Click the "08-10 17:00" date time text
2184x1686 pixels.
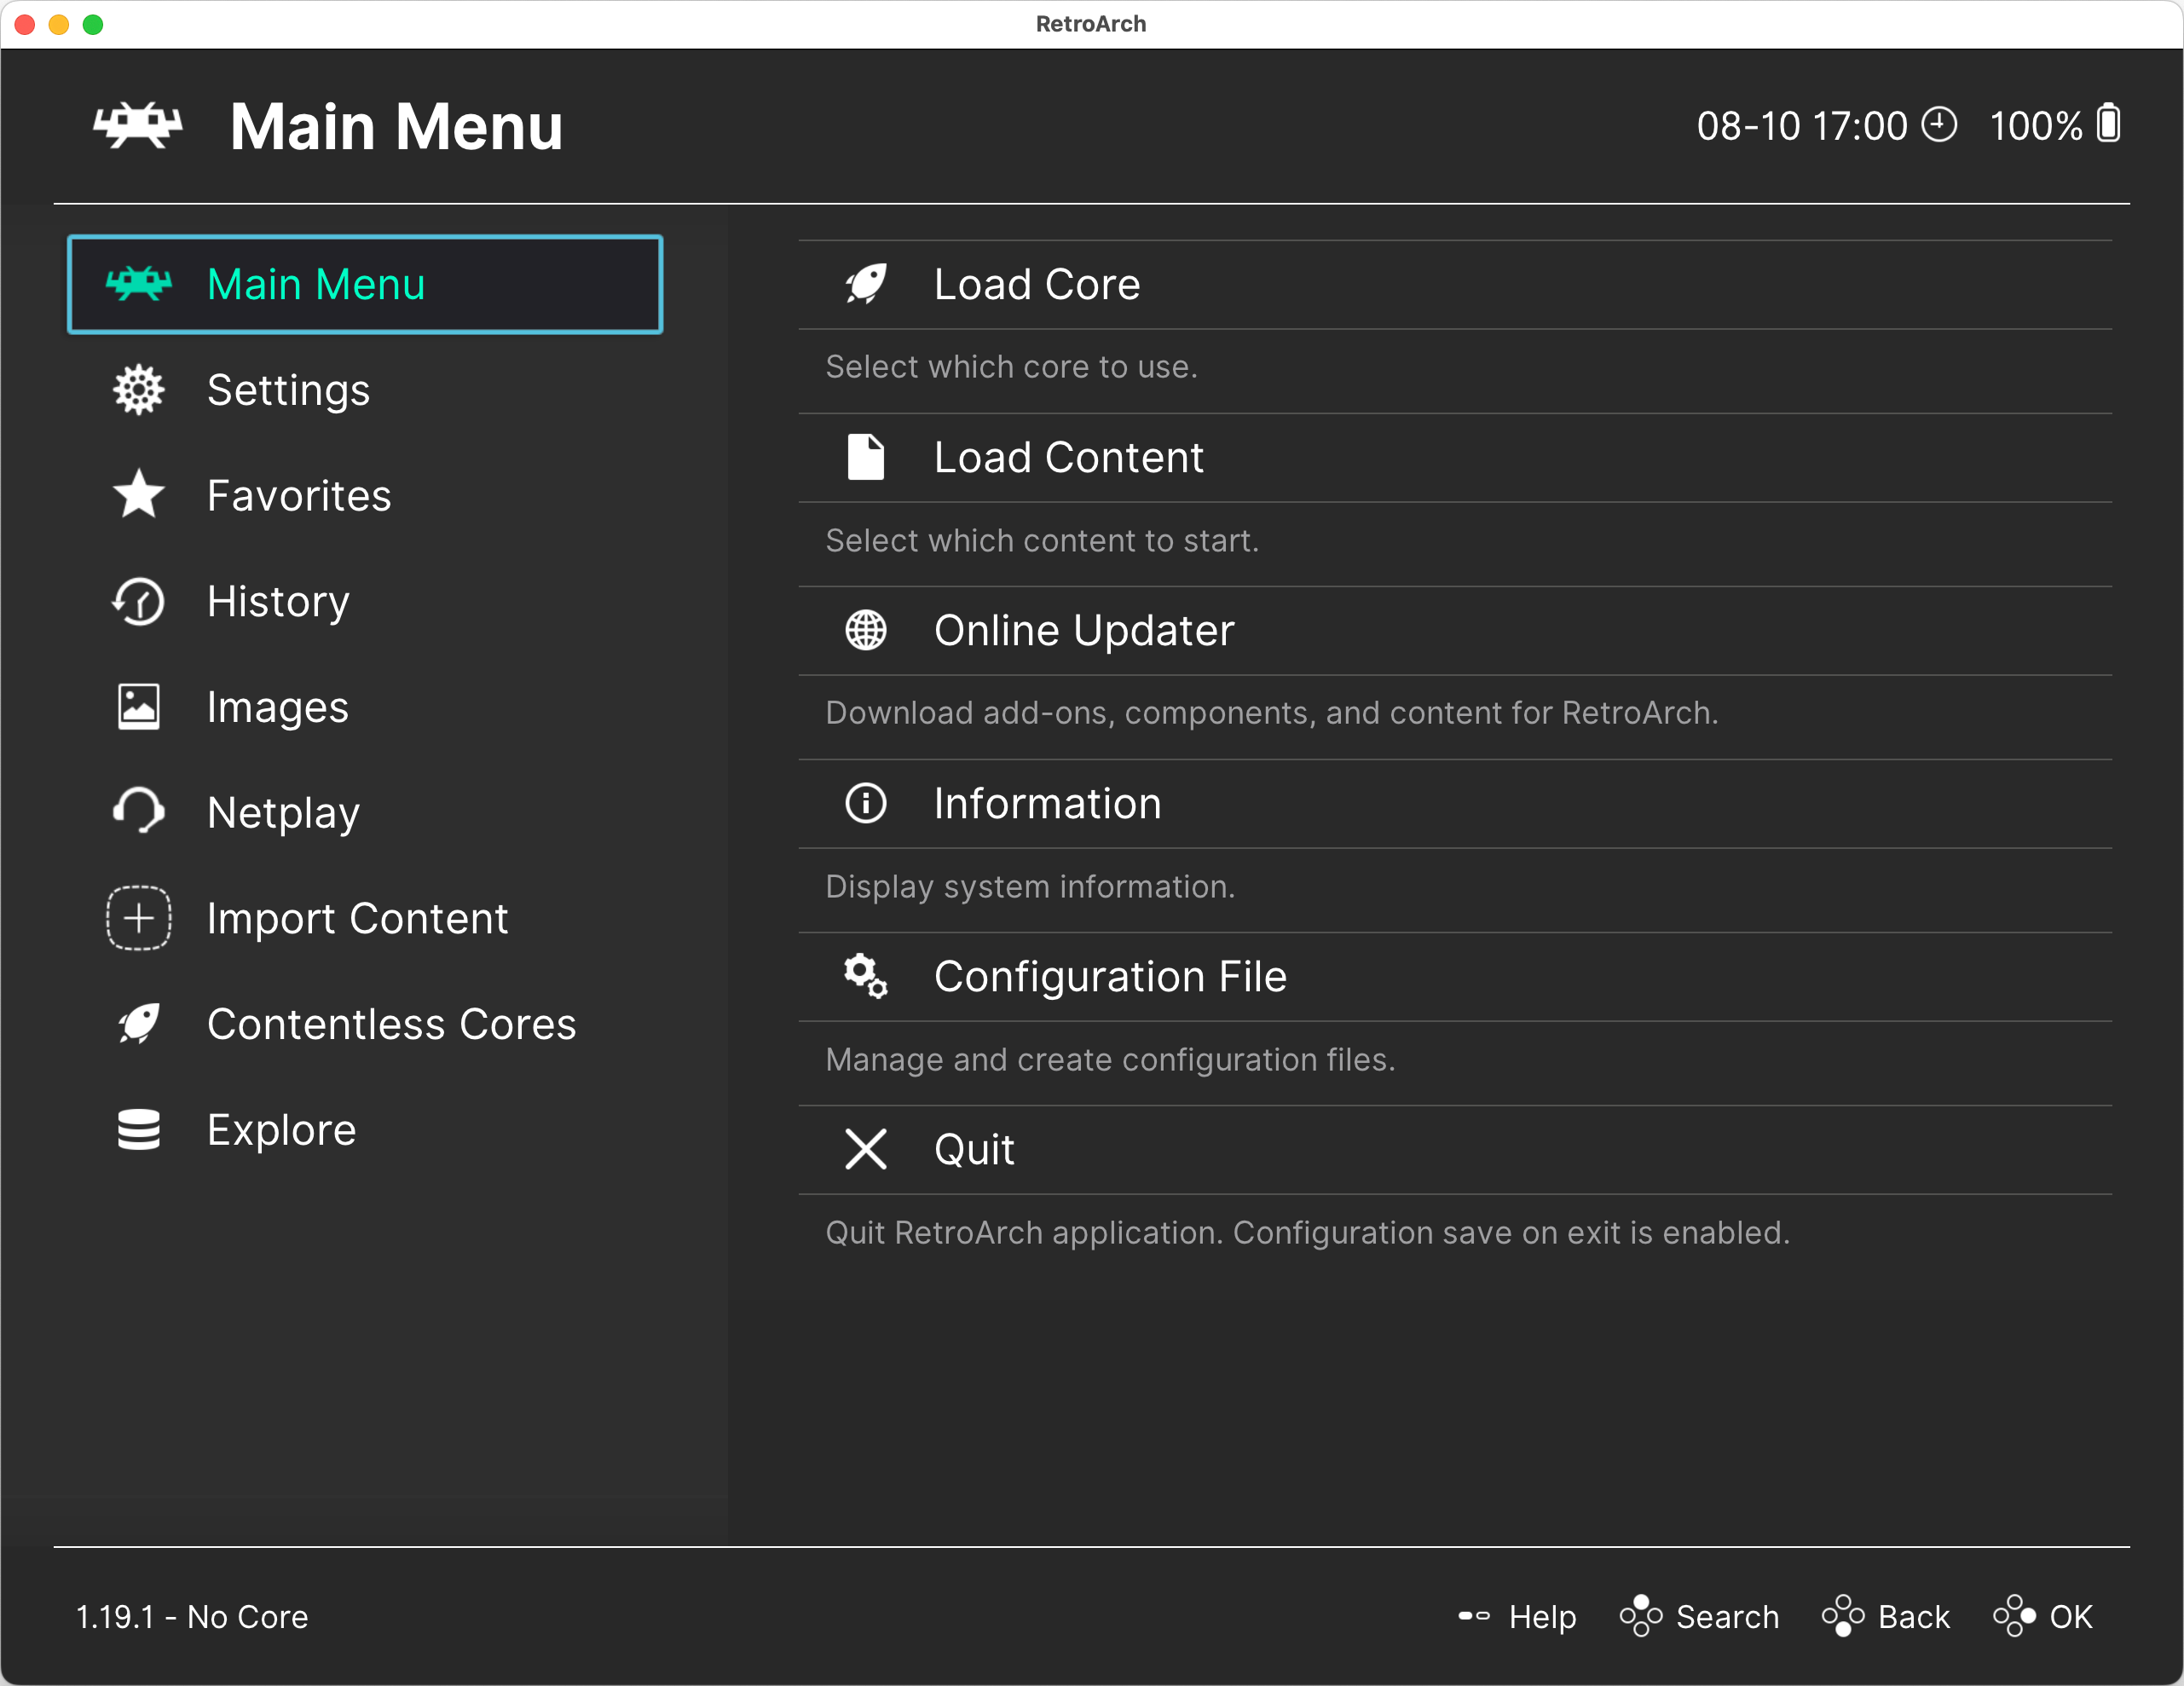point(1802,126)
